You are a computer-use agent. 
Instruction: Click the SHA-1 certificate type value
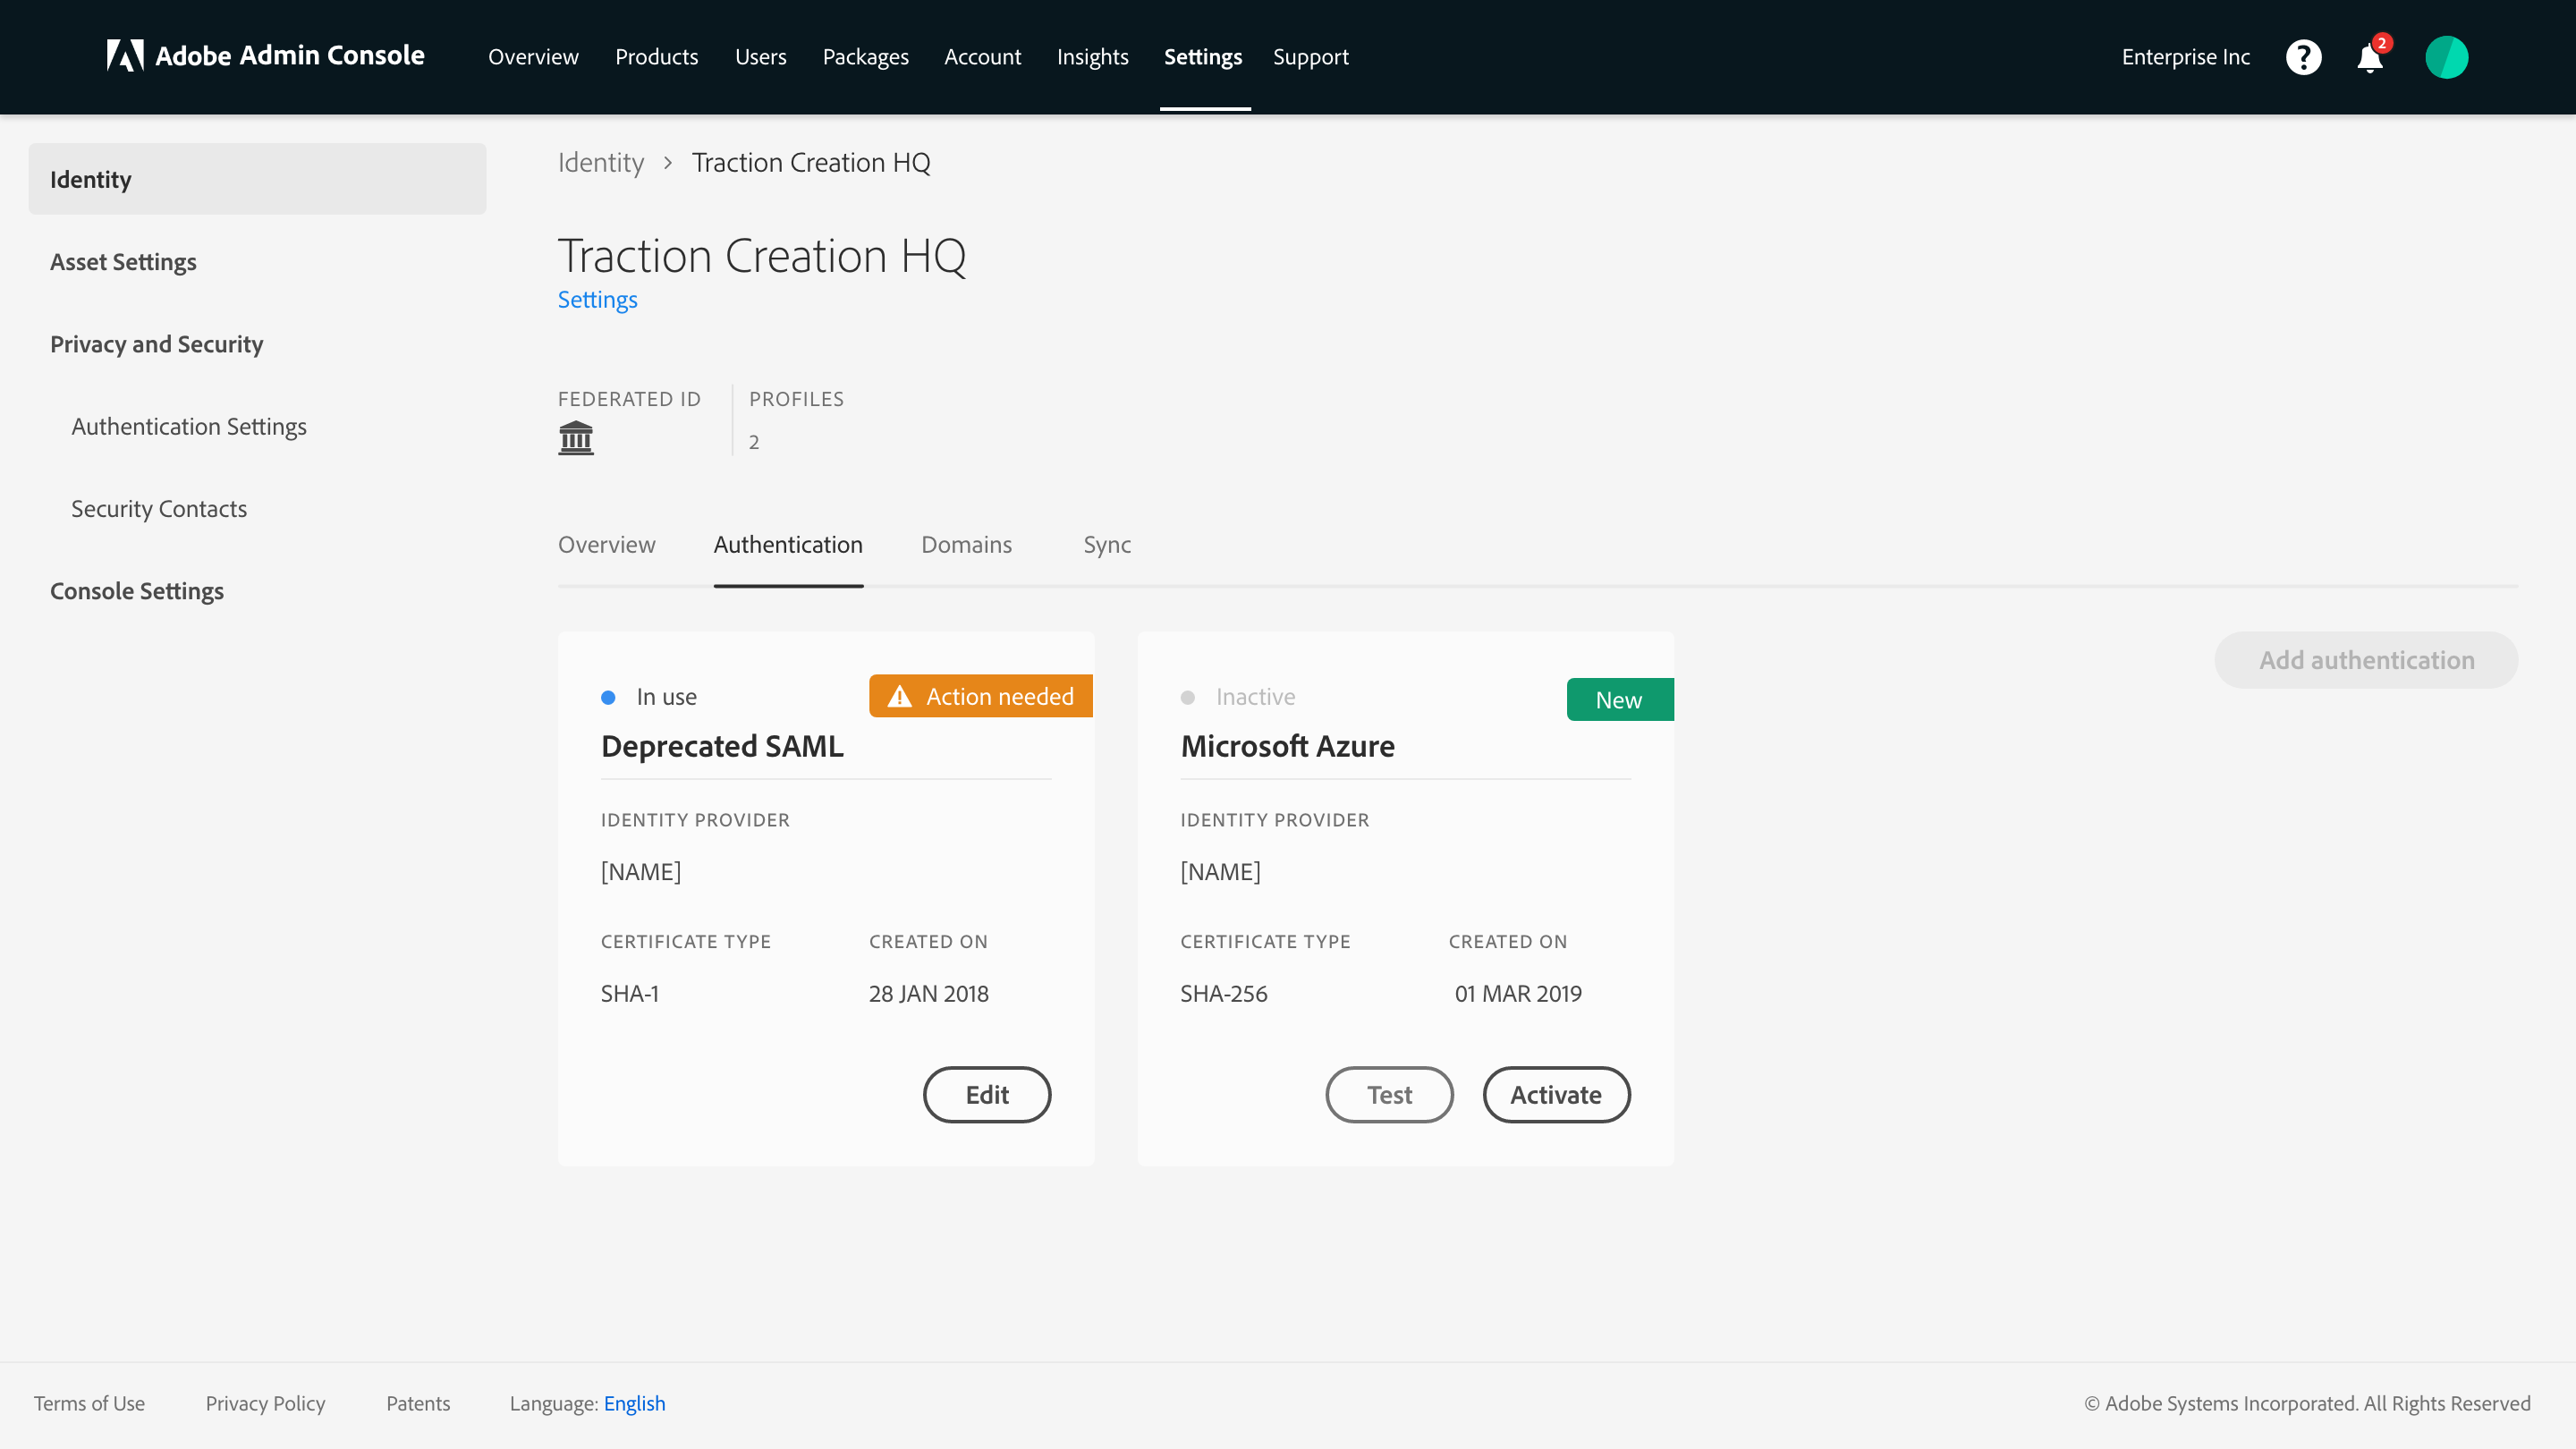tap(630, 993)
